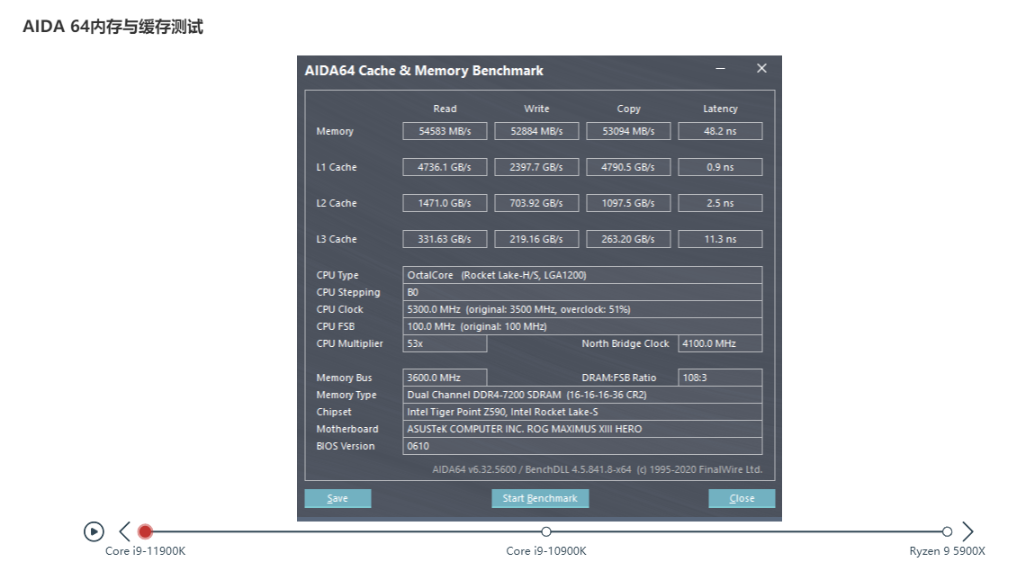Click the L1 Cache Write value 2397.7 GB/s
Screen dimensions: 1016x581
click(x=537, y=167)
